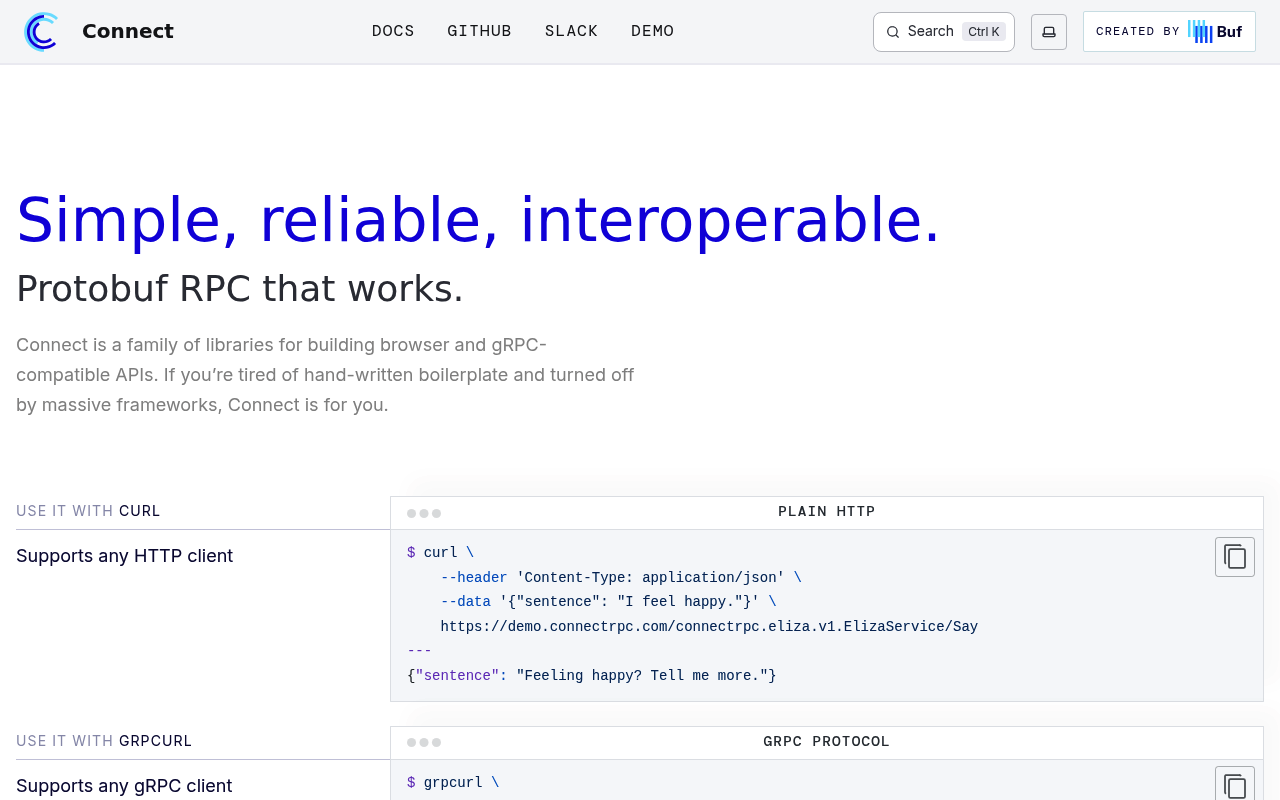Copy the grpcurl code snippet
1280x800 pixels.
click(1235, 785)
